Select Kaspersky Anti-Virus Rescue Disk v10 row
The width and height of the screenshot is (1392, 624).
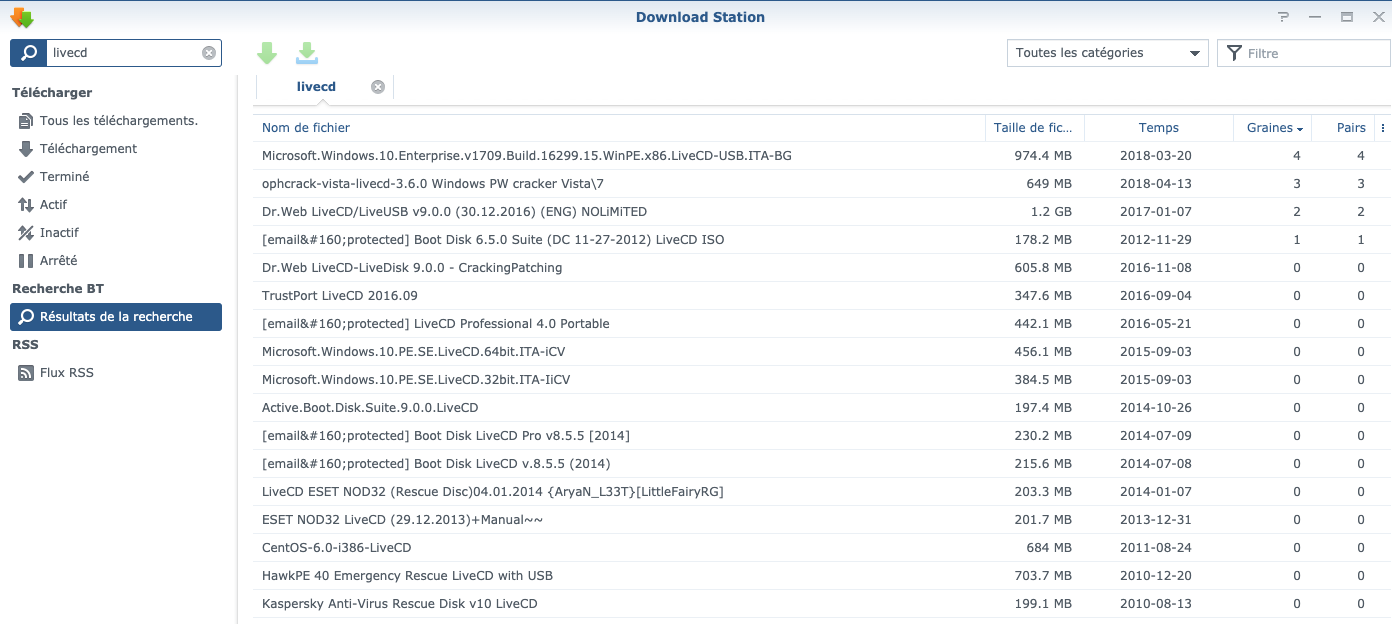[822, 604]
